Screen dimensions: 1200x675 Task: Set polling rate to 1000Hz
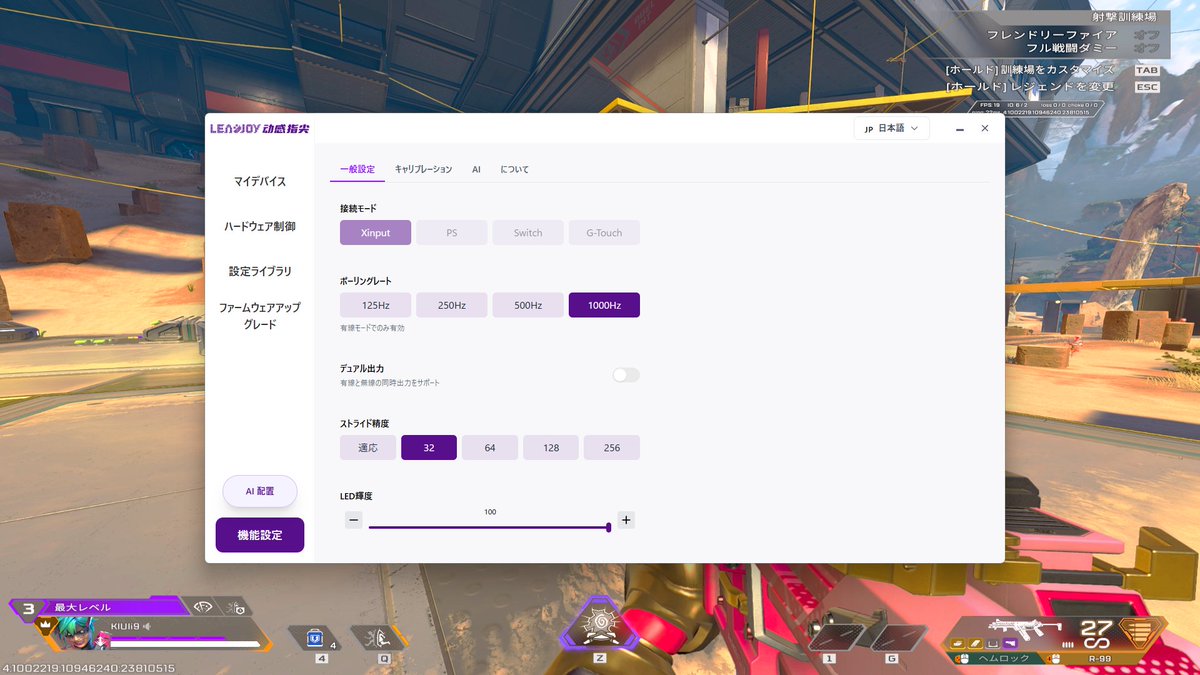604,305
